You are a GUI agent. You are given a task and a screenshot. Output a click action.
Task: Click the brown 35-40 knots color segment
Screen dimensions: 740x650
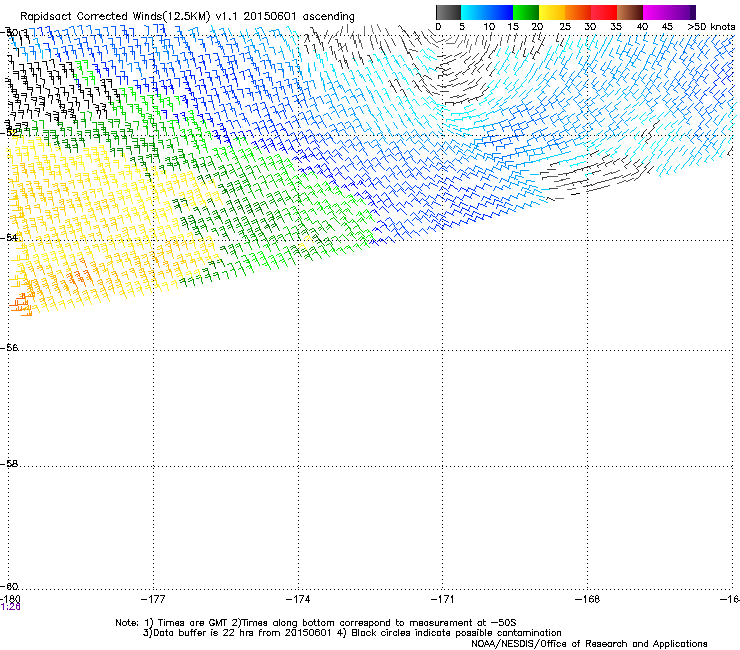pos(630,12)
